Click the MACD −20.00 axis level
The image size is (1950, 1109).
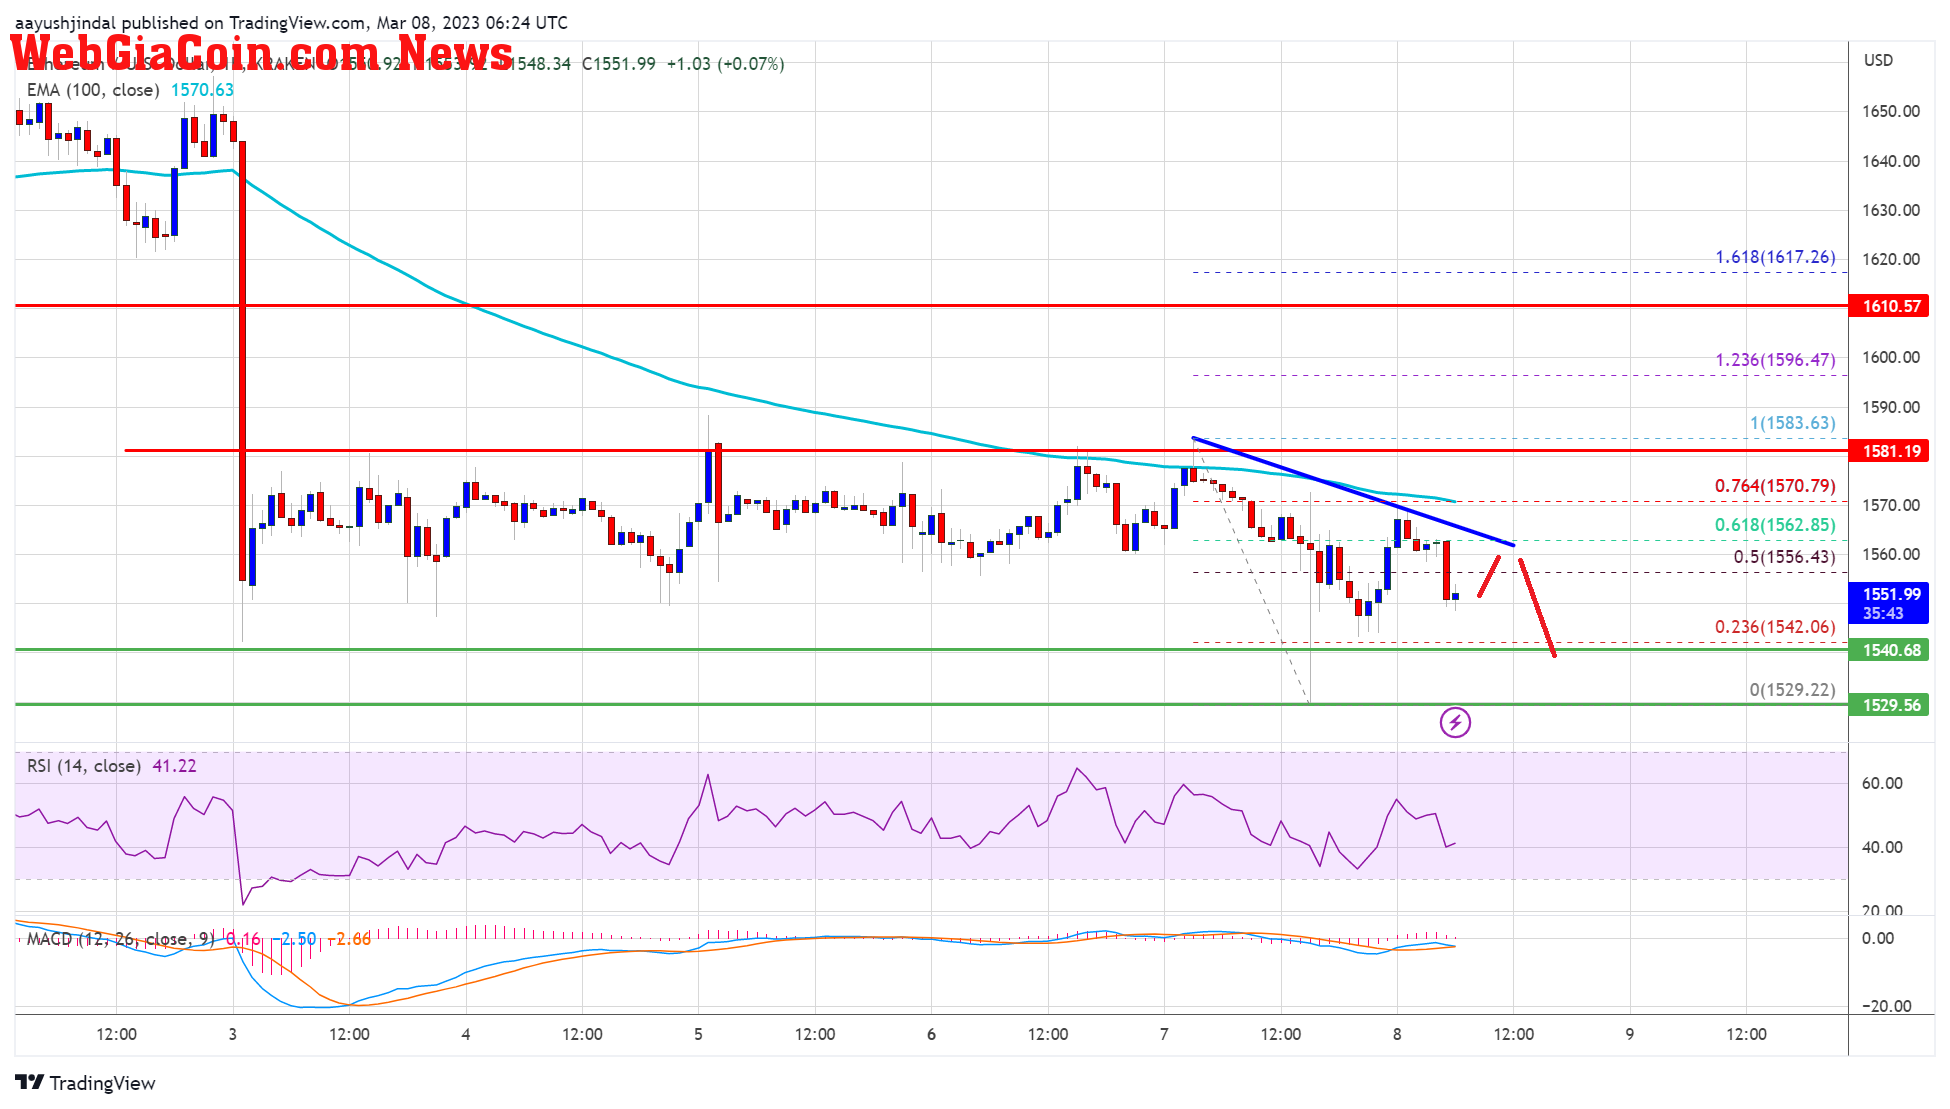click(x=1885, y=1006)
